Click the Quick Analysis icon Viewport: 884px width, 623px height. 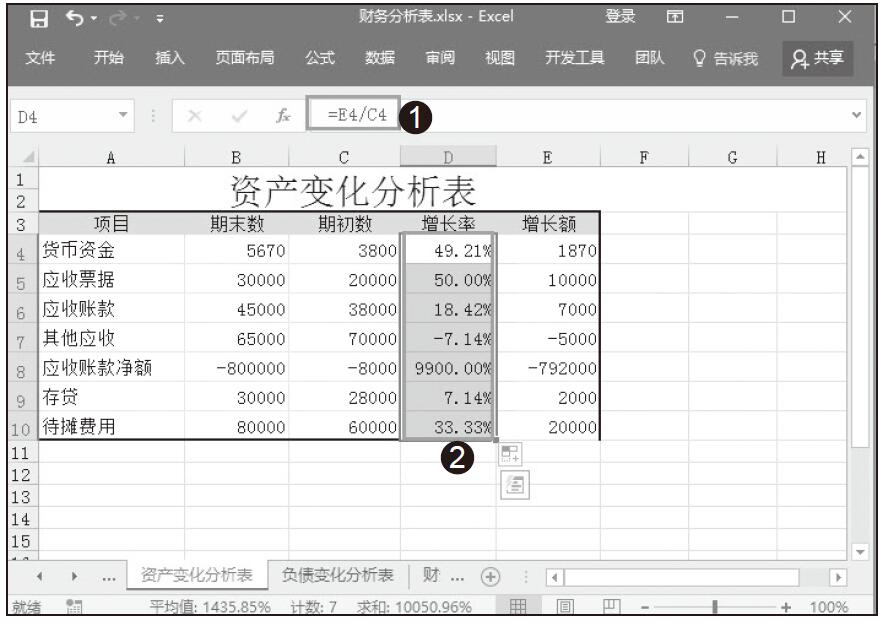click(x=511, y=485)
